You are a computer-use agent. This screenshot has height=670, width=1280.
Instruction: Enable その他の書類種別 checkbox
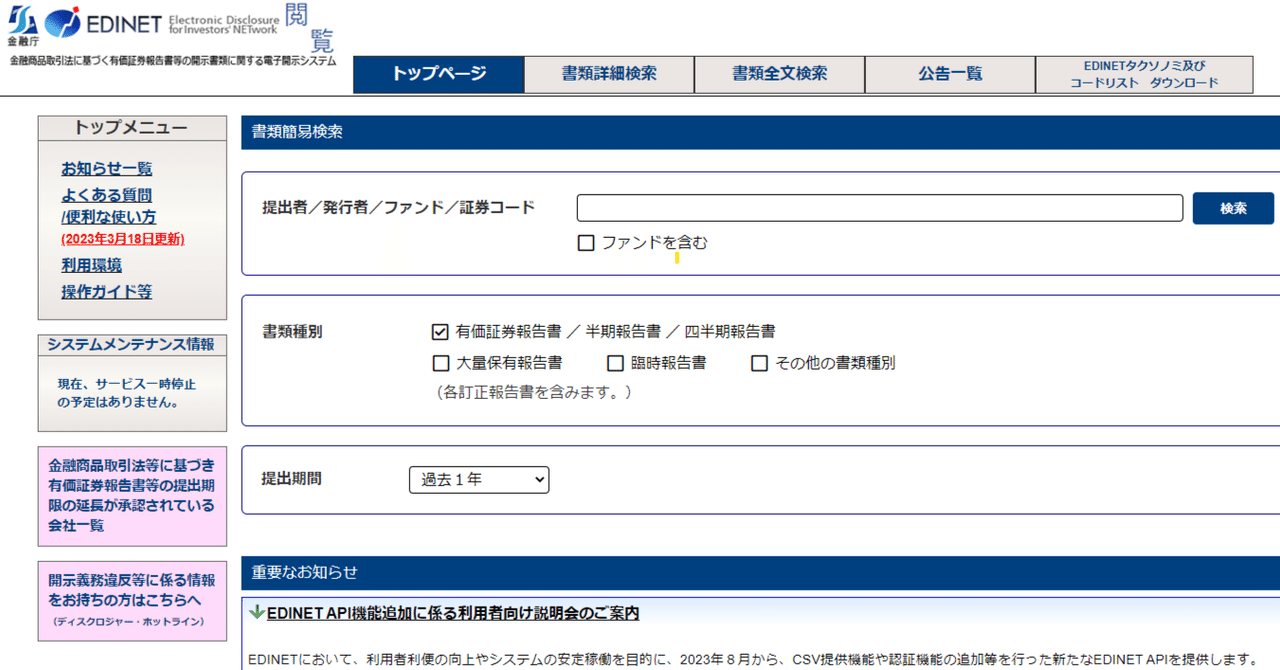tap(759, 363)
